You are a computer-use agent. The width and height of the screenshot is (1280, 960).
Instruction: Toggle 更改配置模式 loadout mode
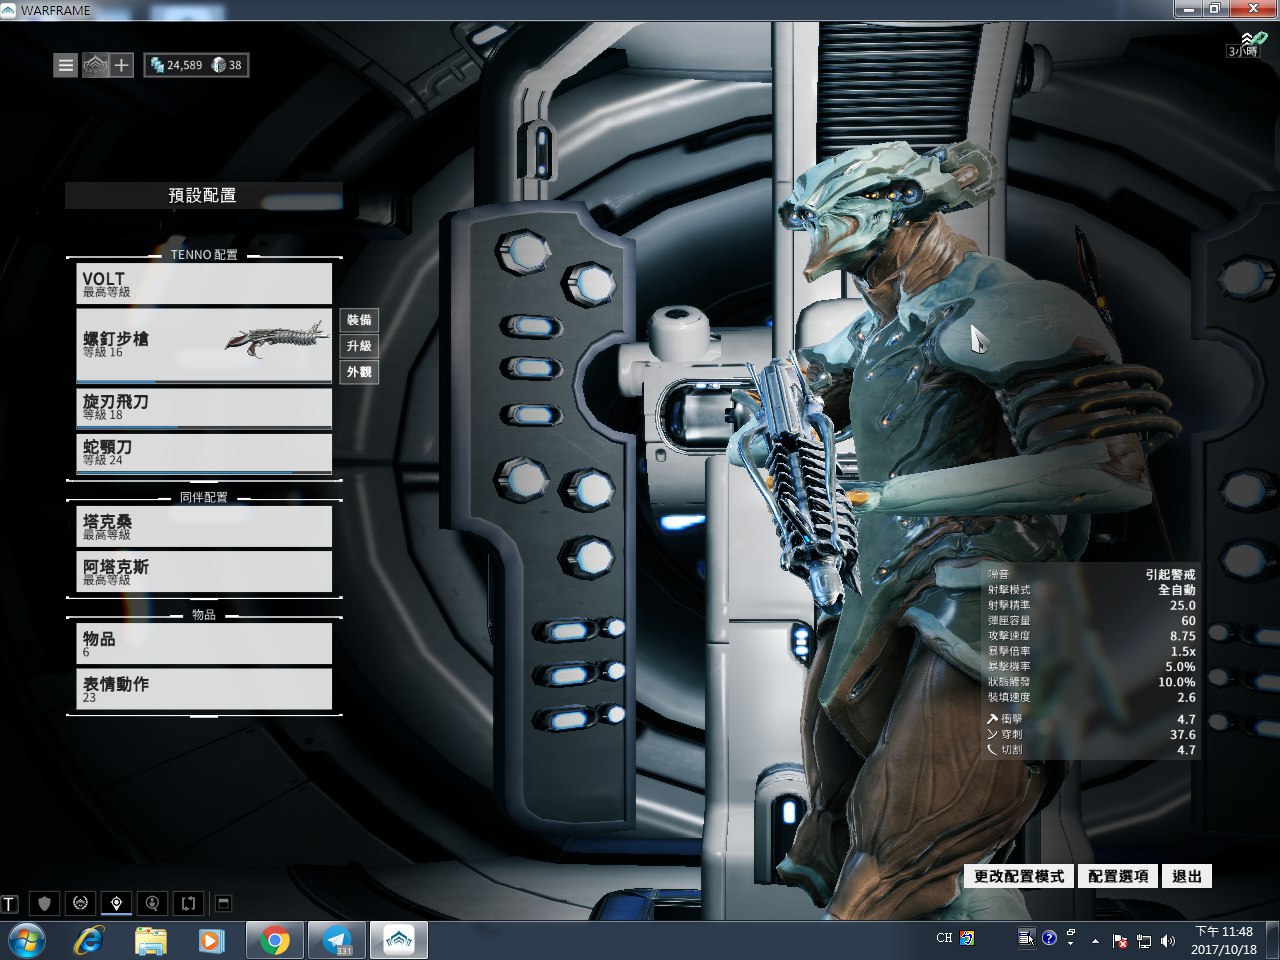(x=1019, y=876)
